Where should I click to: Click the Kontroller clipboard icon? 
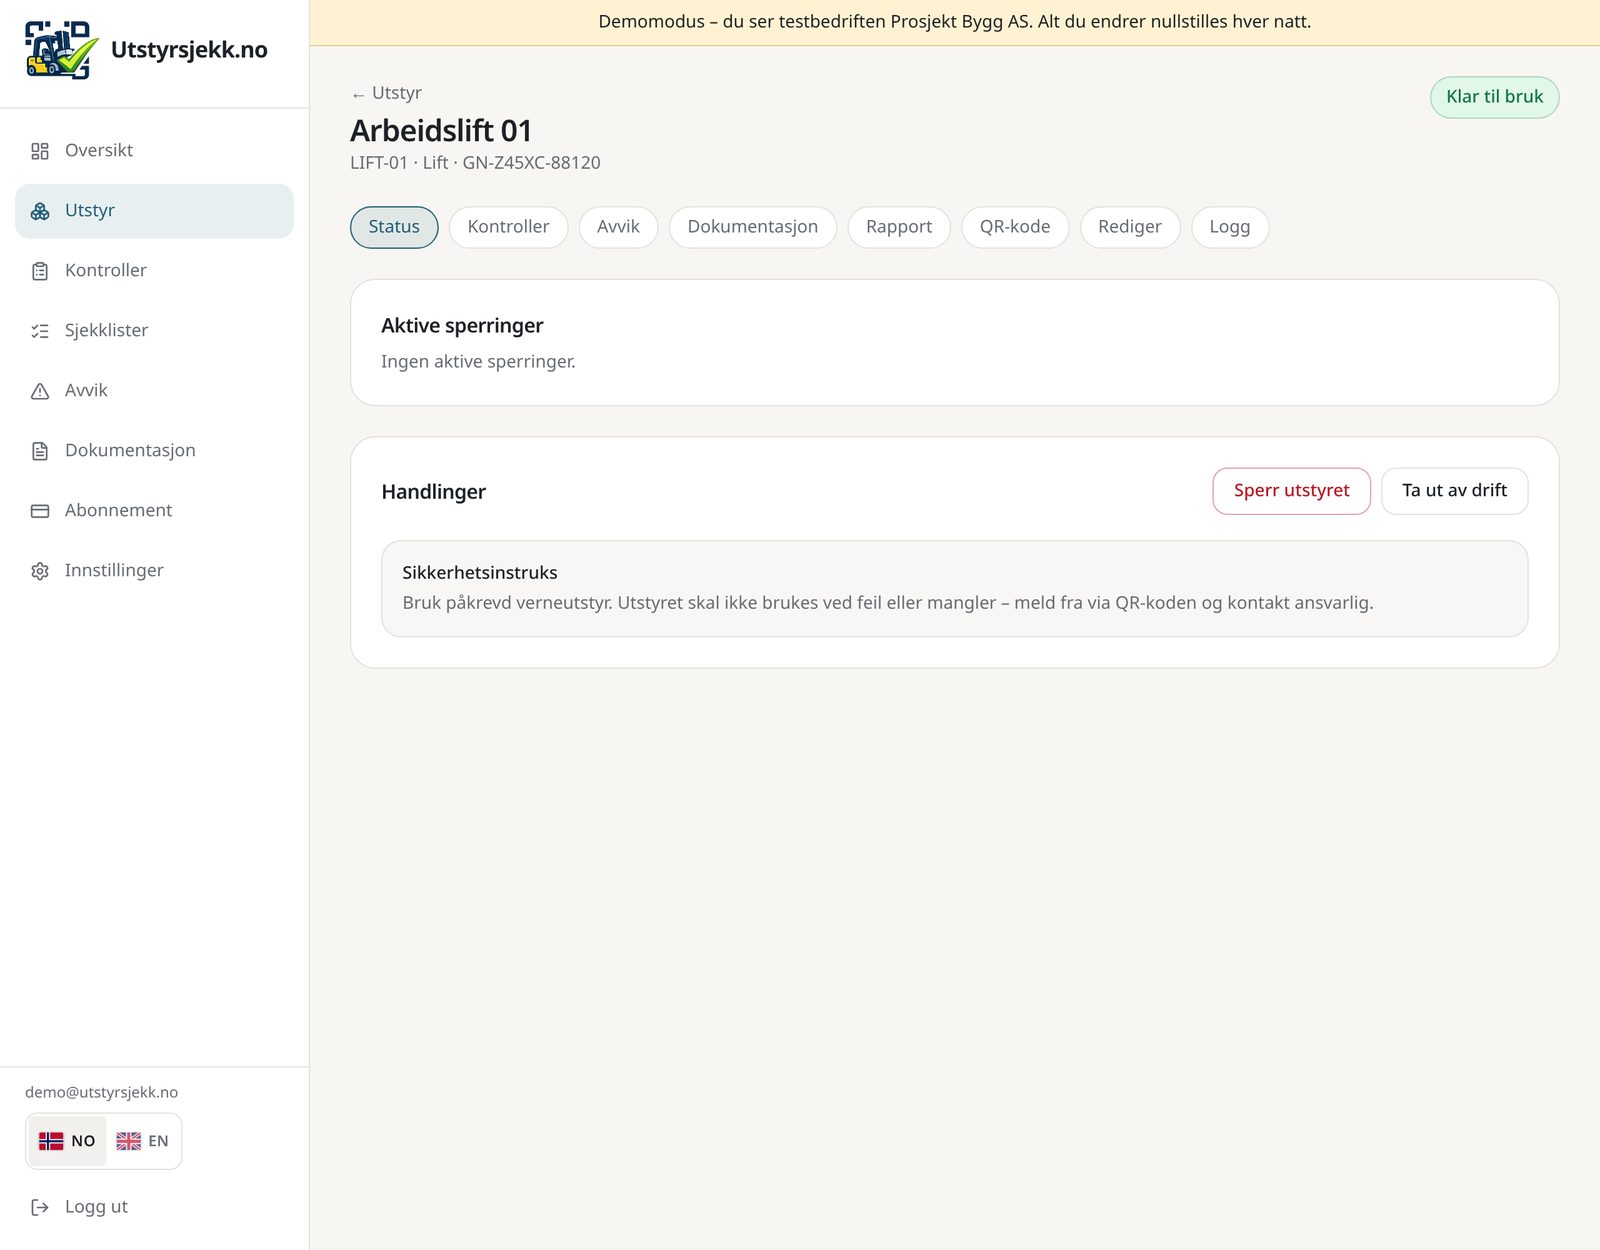[40, 271]
